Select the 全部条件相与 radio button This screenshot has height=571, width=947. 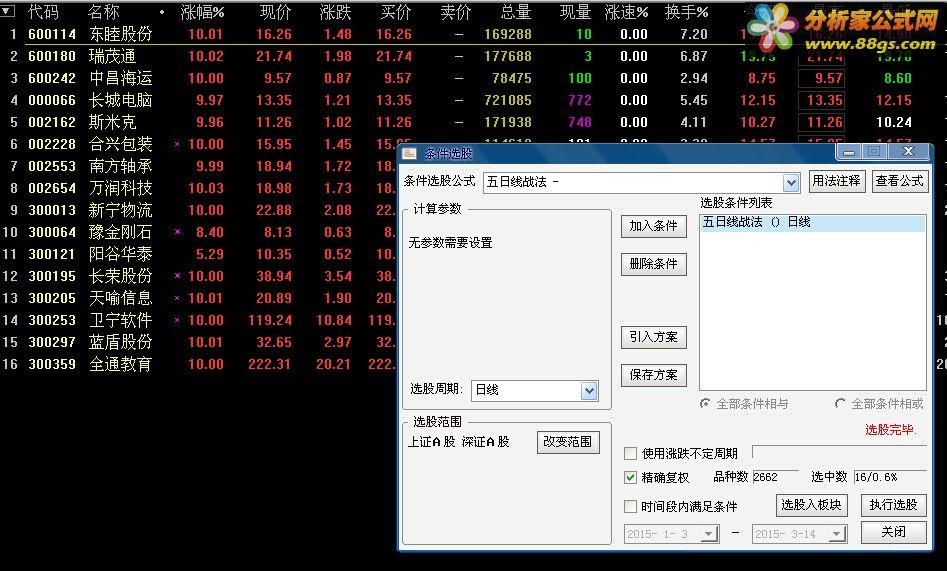[705, 403]
